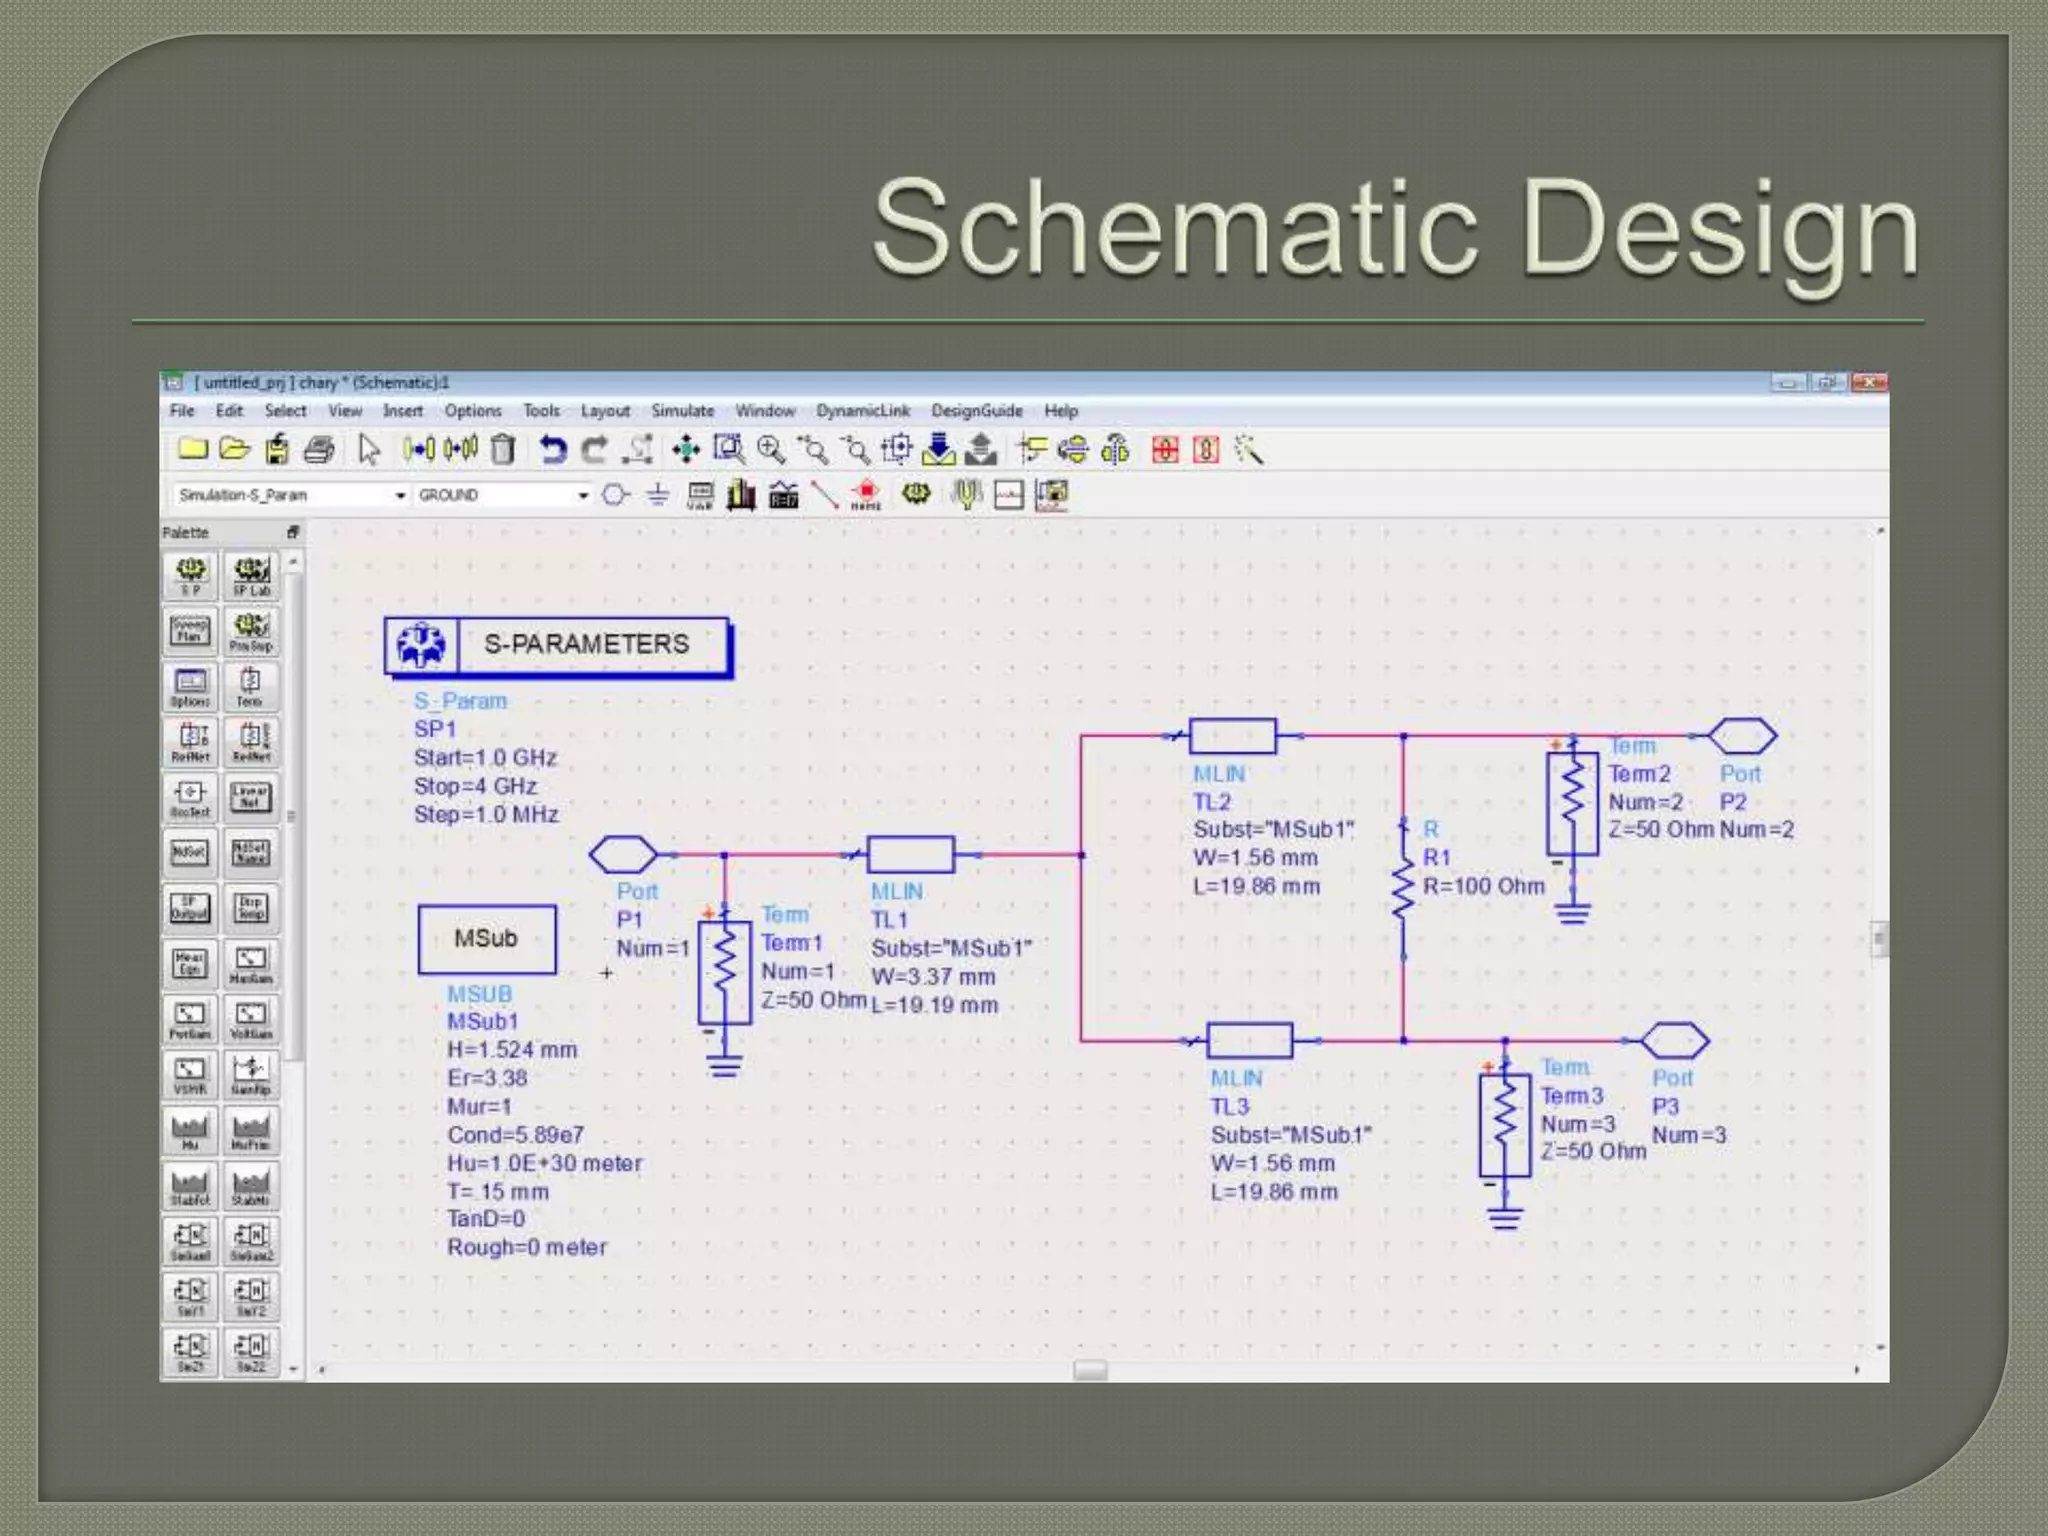Click the Zoom In magnifier icon
The height and width of the screenshot is (1536, 2048).
[770, 451]
